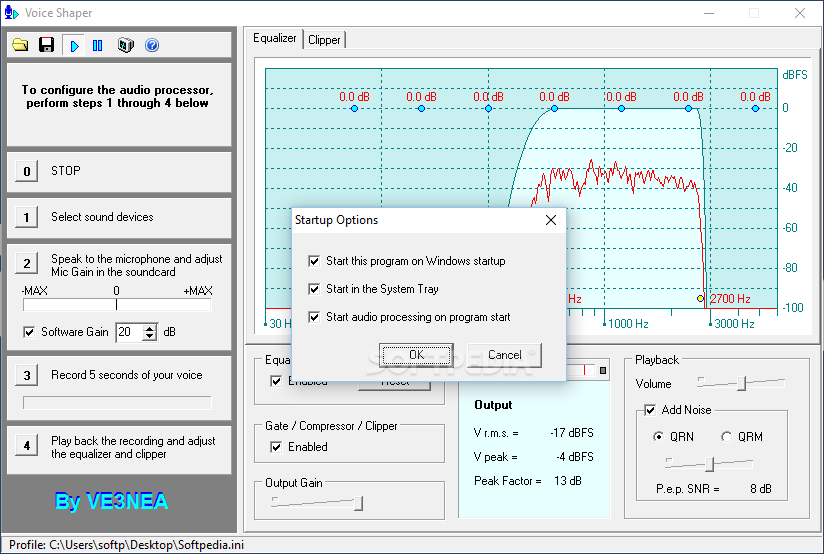Close the Startup Options dialog with X
Viewport: 824px width, 554px height.
tap(551, 220)
